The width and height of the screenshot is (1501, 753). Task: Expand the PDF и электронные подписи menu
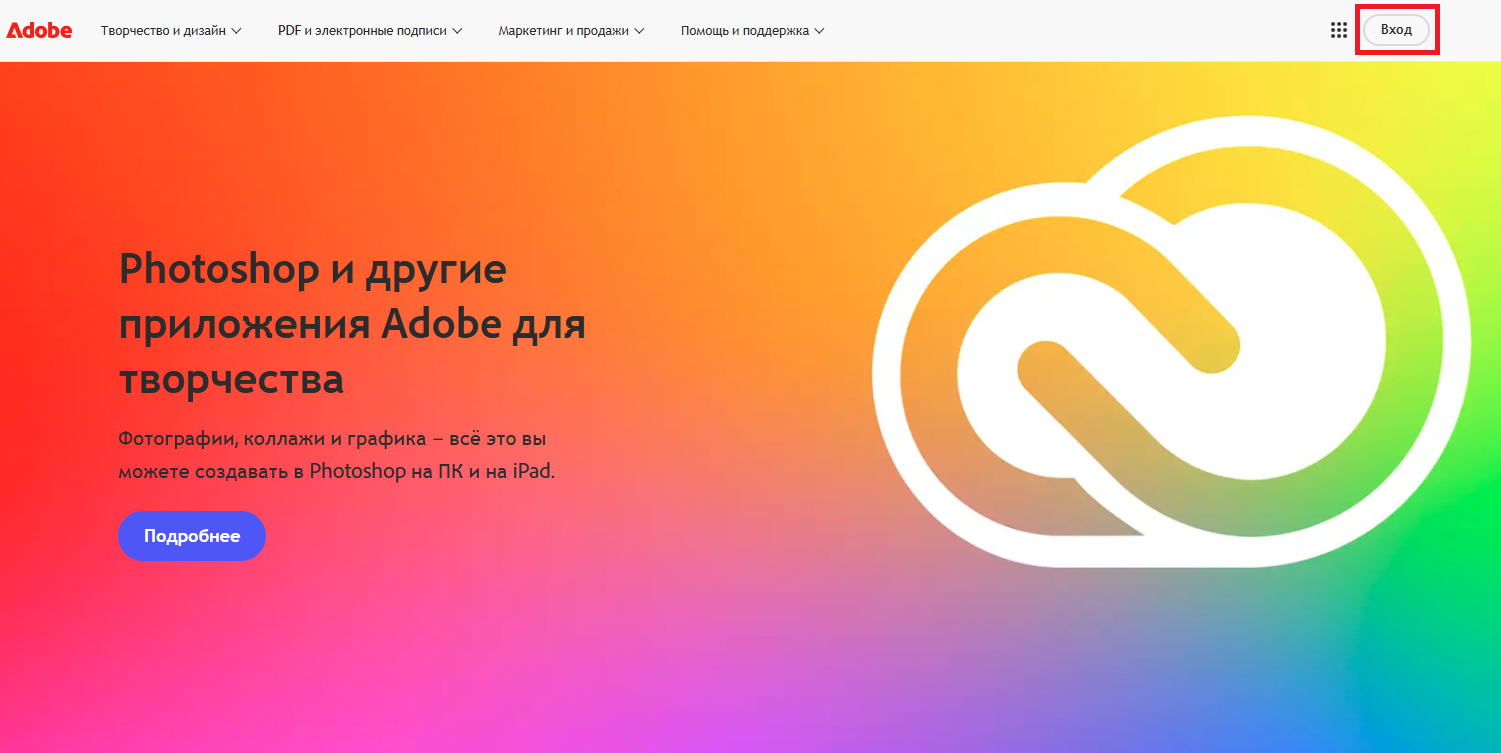click(370, 31)
